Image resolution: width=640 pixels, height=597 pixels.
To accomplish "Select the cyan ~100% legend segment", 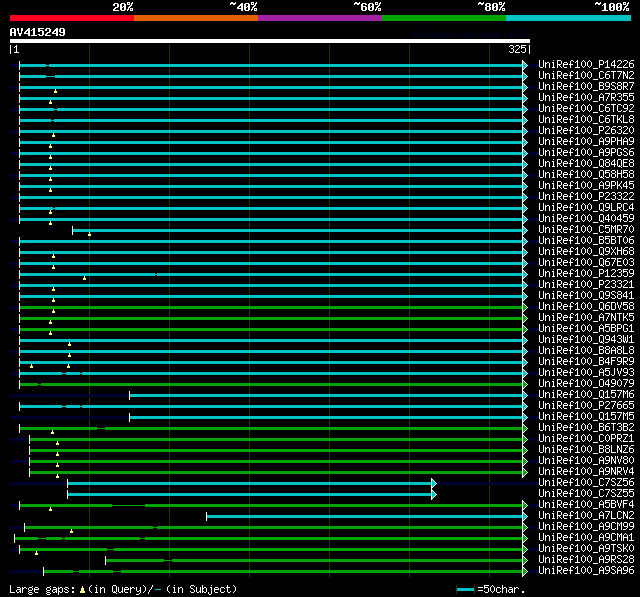I will (x=567, y=18).
